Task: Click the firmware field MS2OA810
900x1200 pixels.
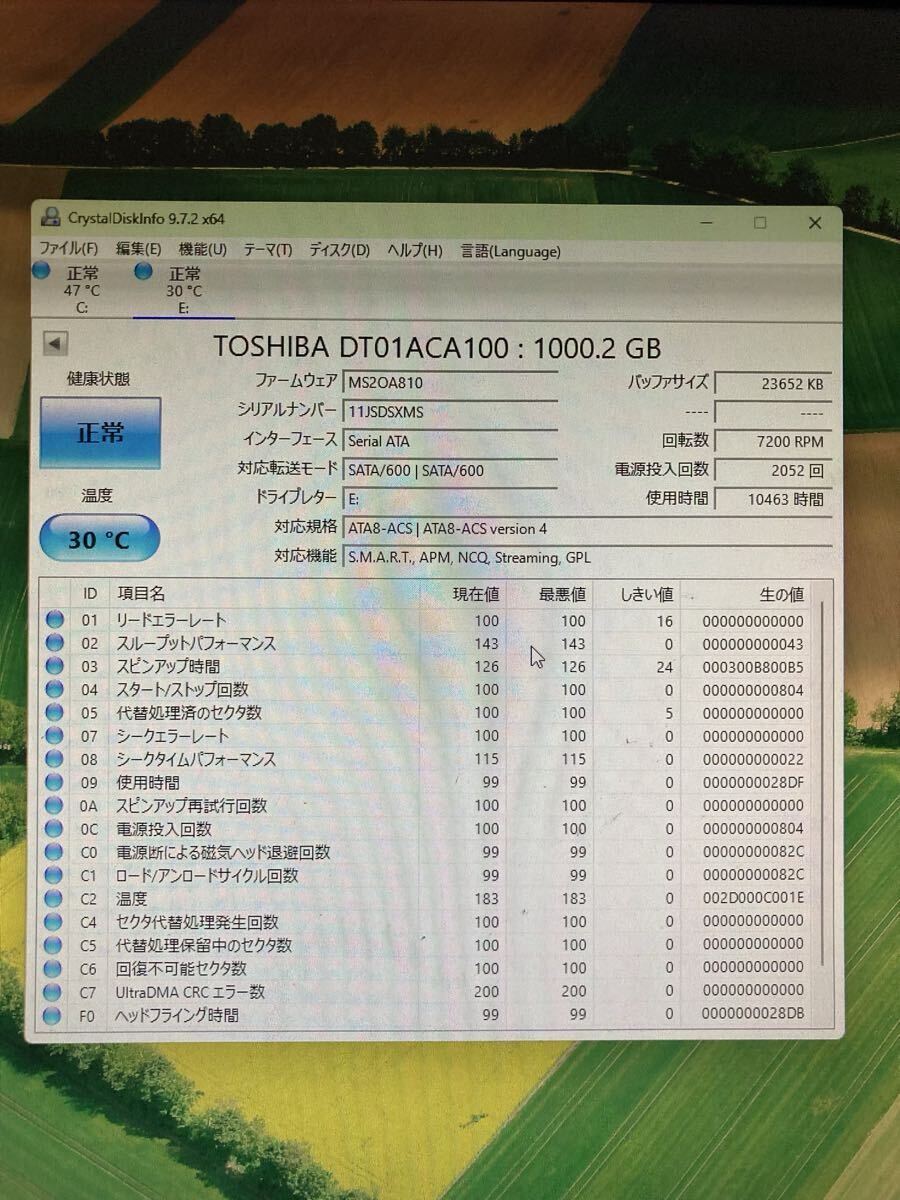Action: pos(450,382)
